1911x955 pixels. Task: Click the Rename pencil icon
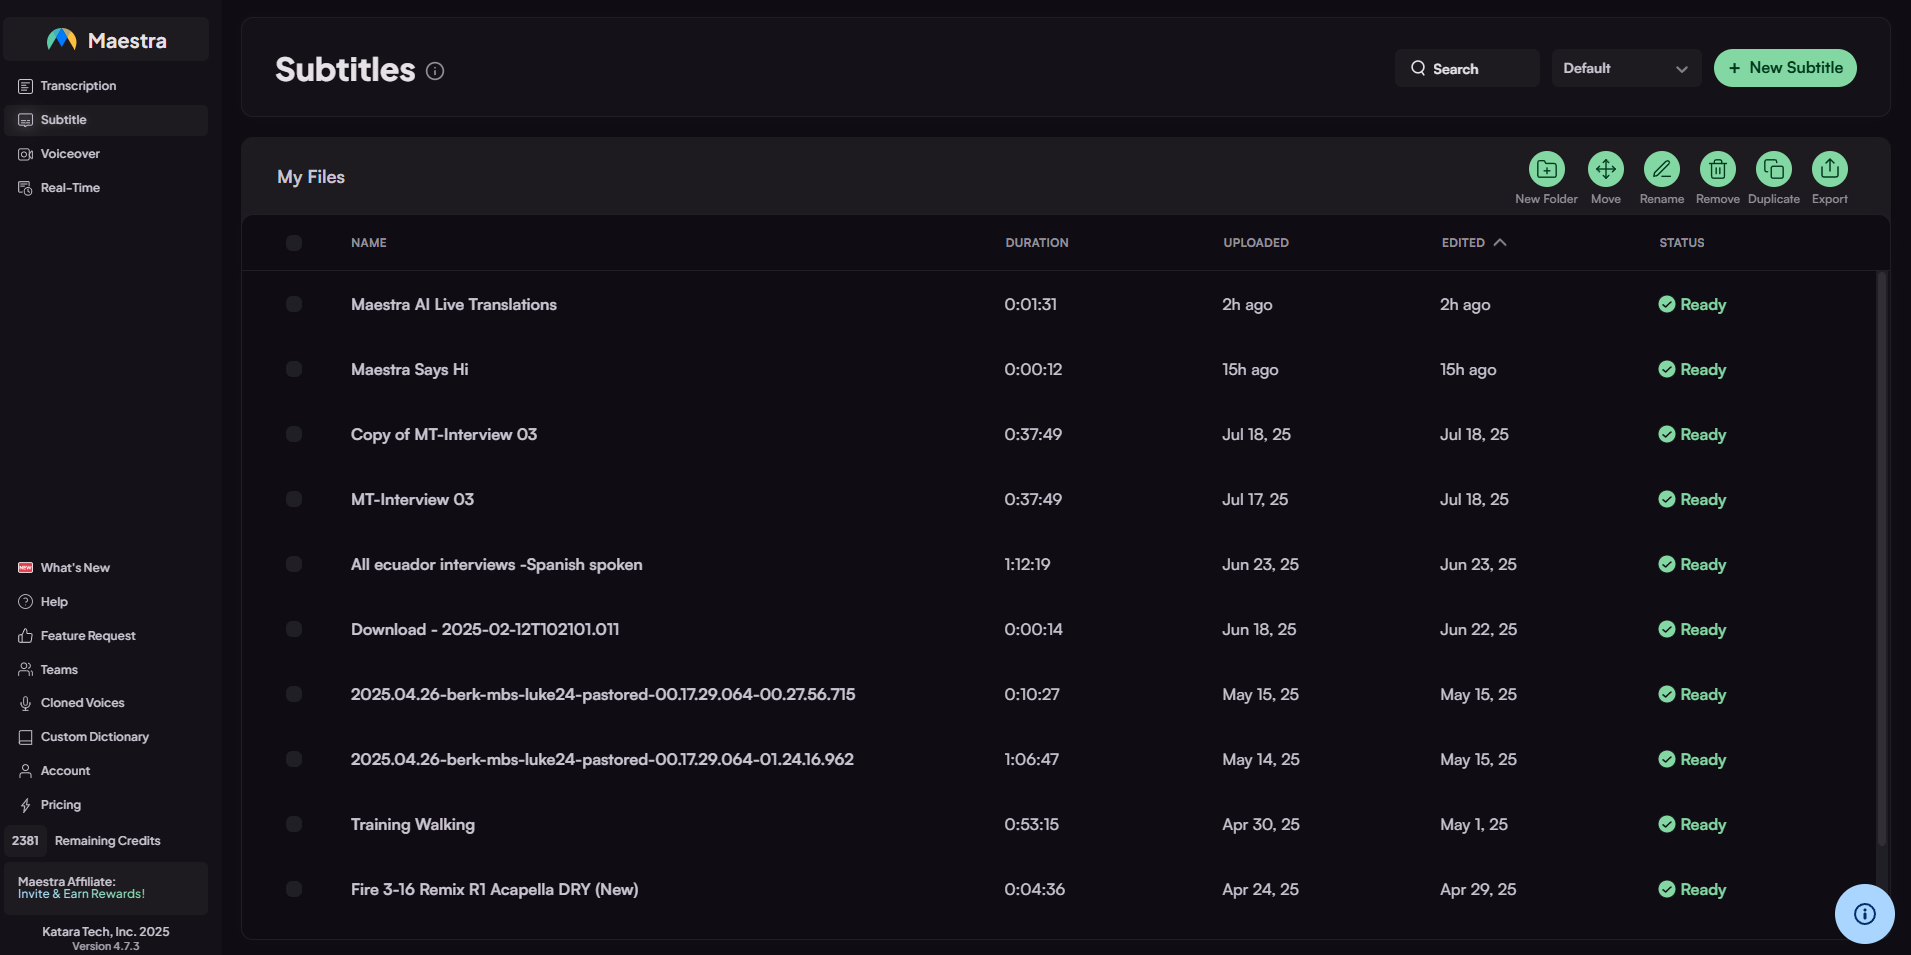click(x=1661, y=169)
